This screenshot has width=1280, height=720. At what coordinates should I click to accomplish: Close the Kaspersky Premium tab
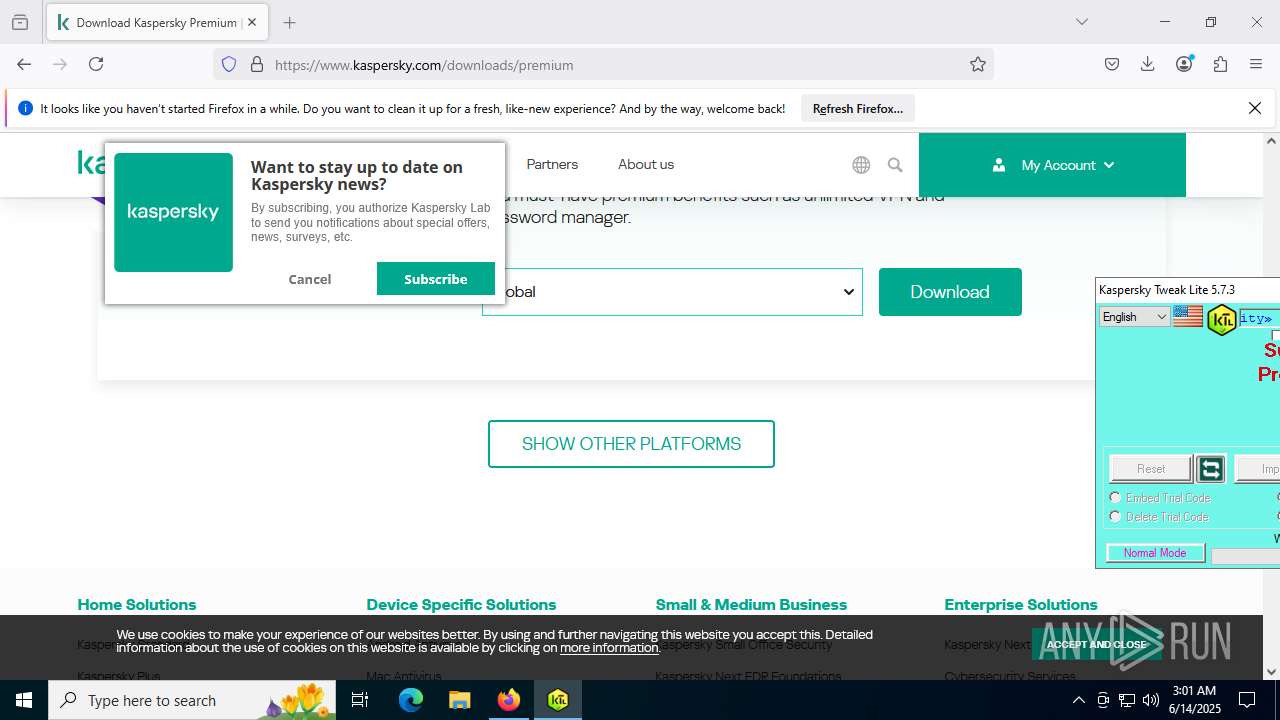[252, 22]
